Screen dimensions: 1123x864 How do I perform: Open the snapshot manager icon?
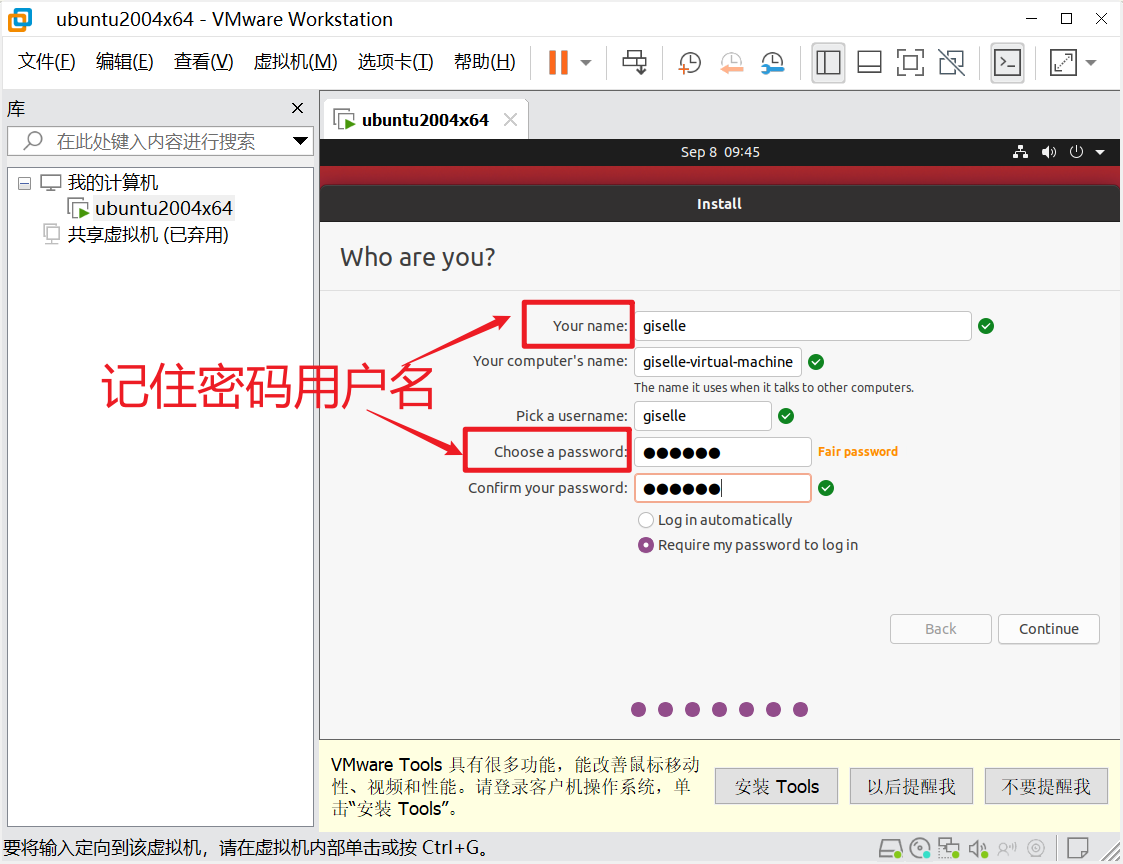click(773, 63)
